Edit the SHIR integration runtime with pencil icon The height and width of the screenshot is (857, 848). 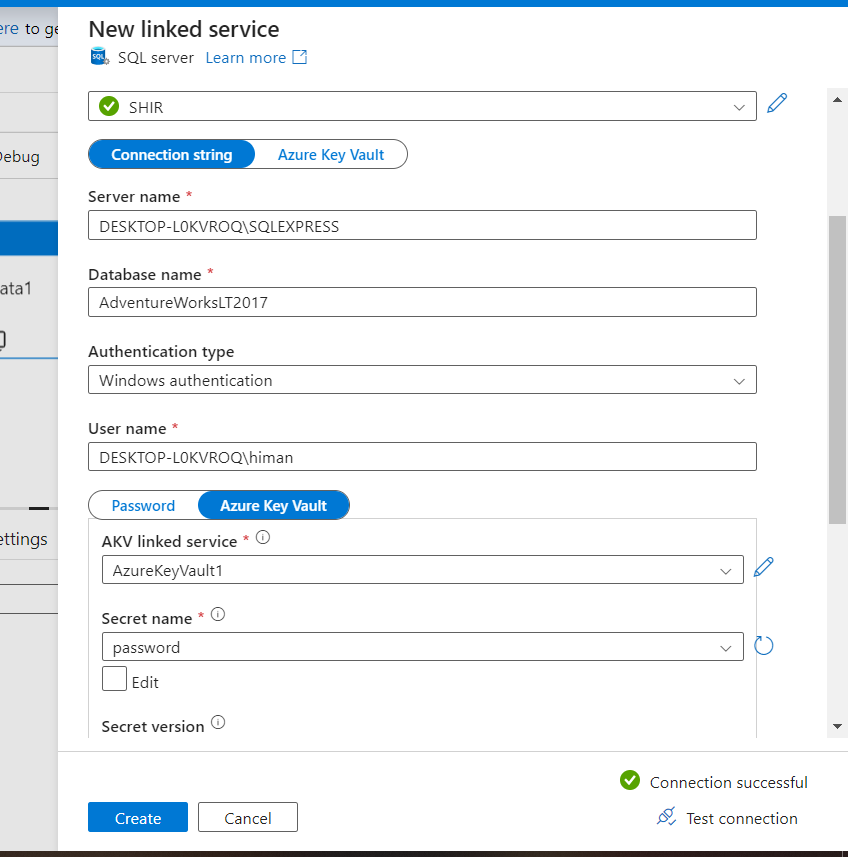[776, 103]
